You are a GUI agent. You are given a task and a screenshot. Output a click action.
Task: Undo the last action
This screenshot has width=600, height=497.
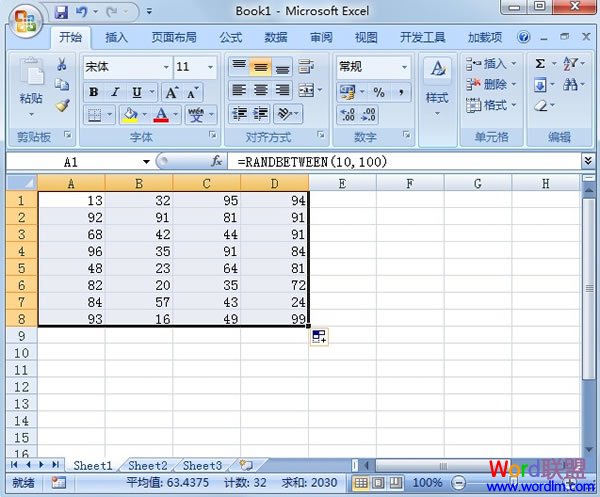[x=81, y=12]
